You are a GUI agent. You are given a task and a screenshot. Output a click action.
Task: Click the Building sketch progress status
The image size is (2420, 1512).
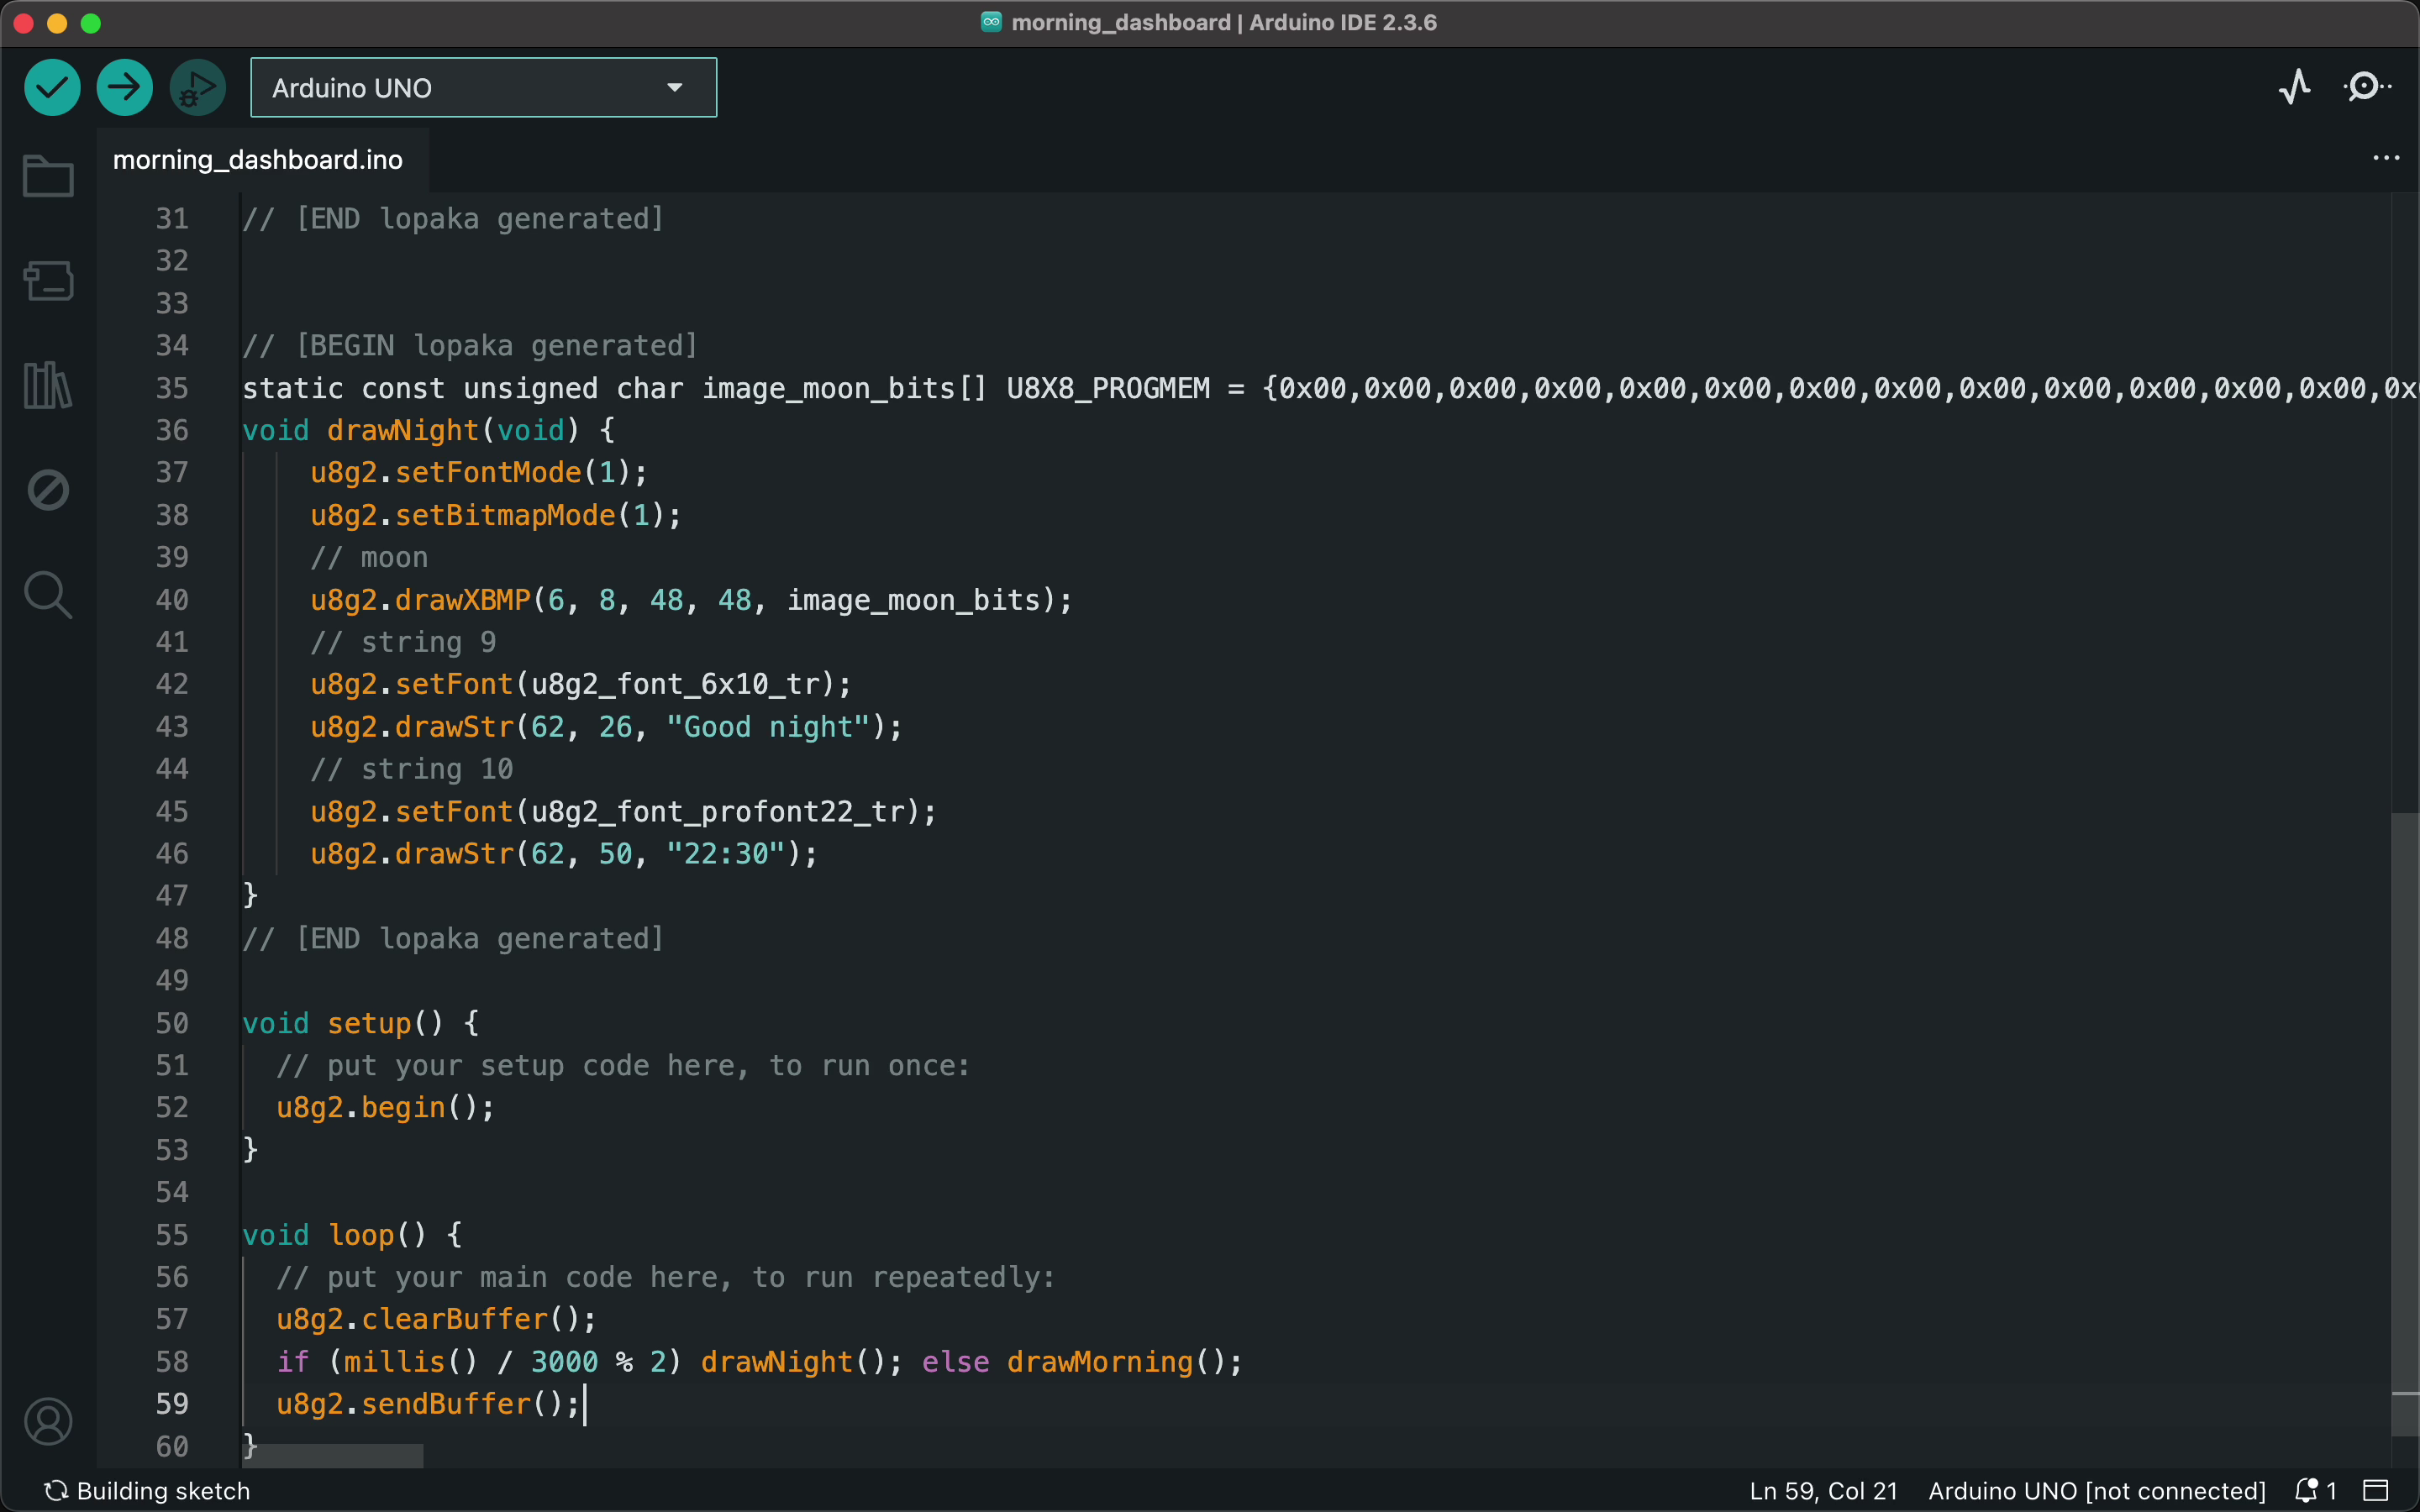tap(147, 1491)
